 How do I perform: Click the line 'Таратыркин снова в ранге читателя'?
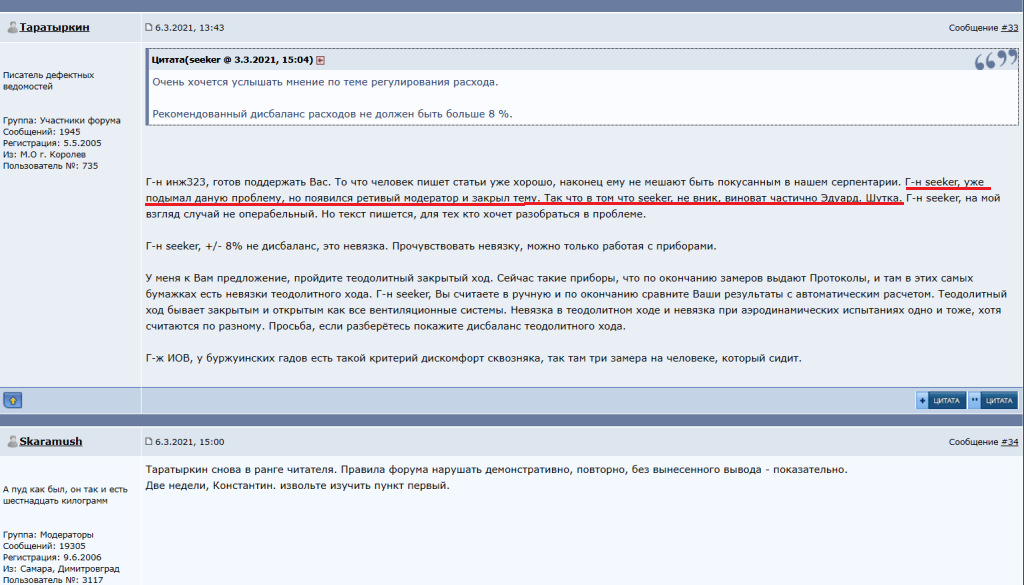coord(496,469)
